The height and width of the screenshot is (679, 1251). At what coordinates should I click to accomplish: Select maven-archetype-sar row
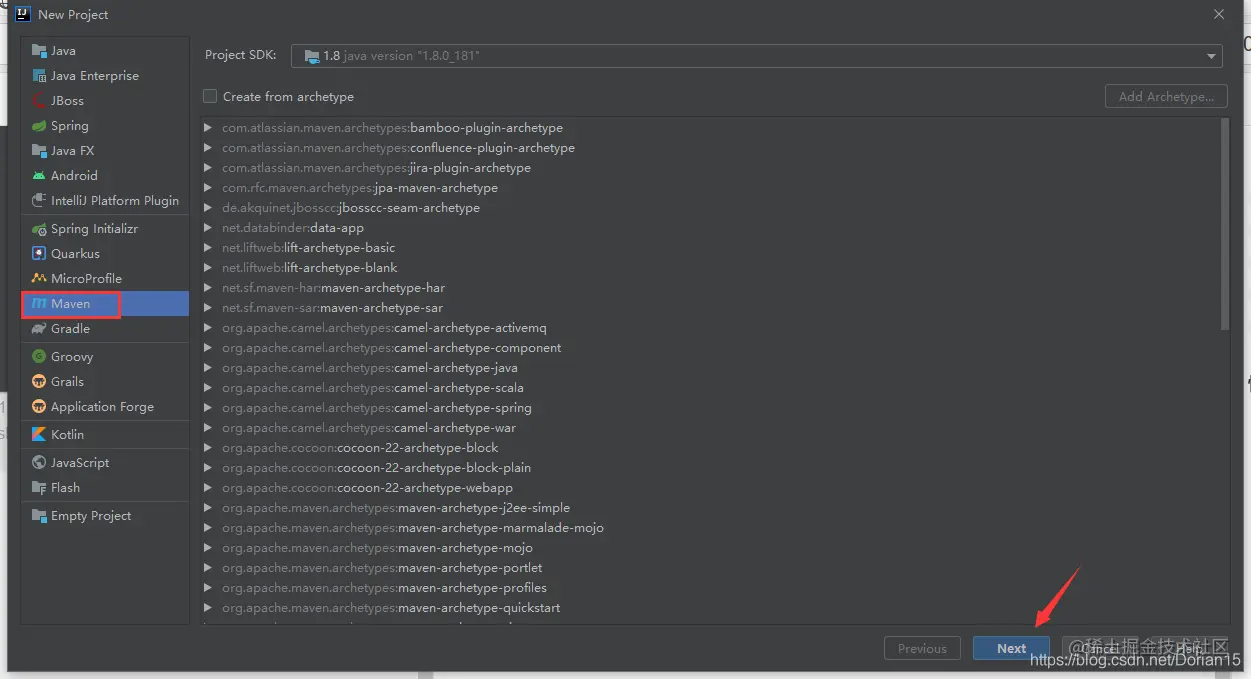[x=711, y=308]
